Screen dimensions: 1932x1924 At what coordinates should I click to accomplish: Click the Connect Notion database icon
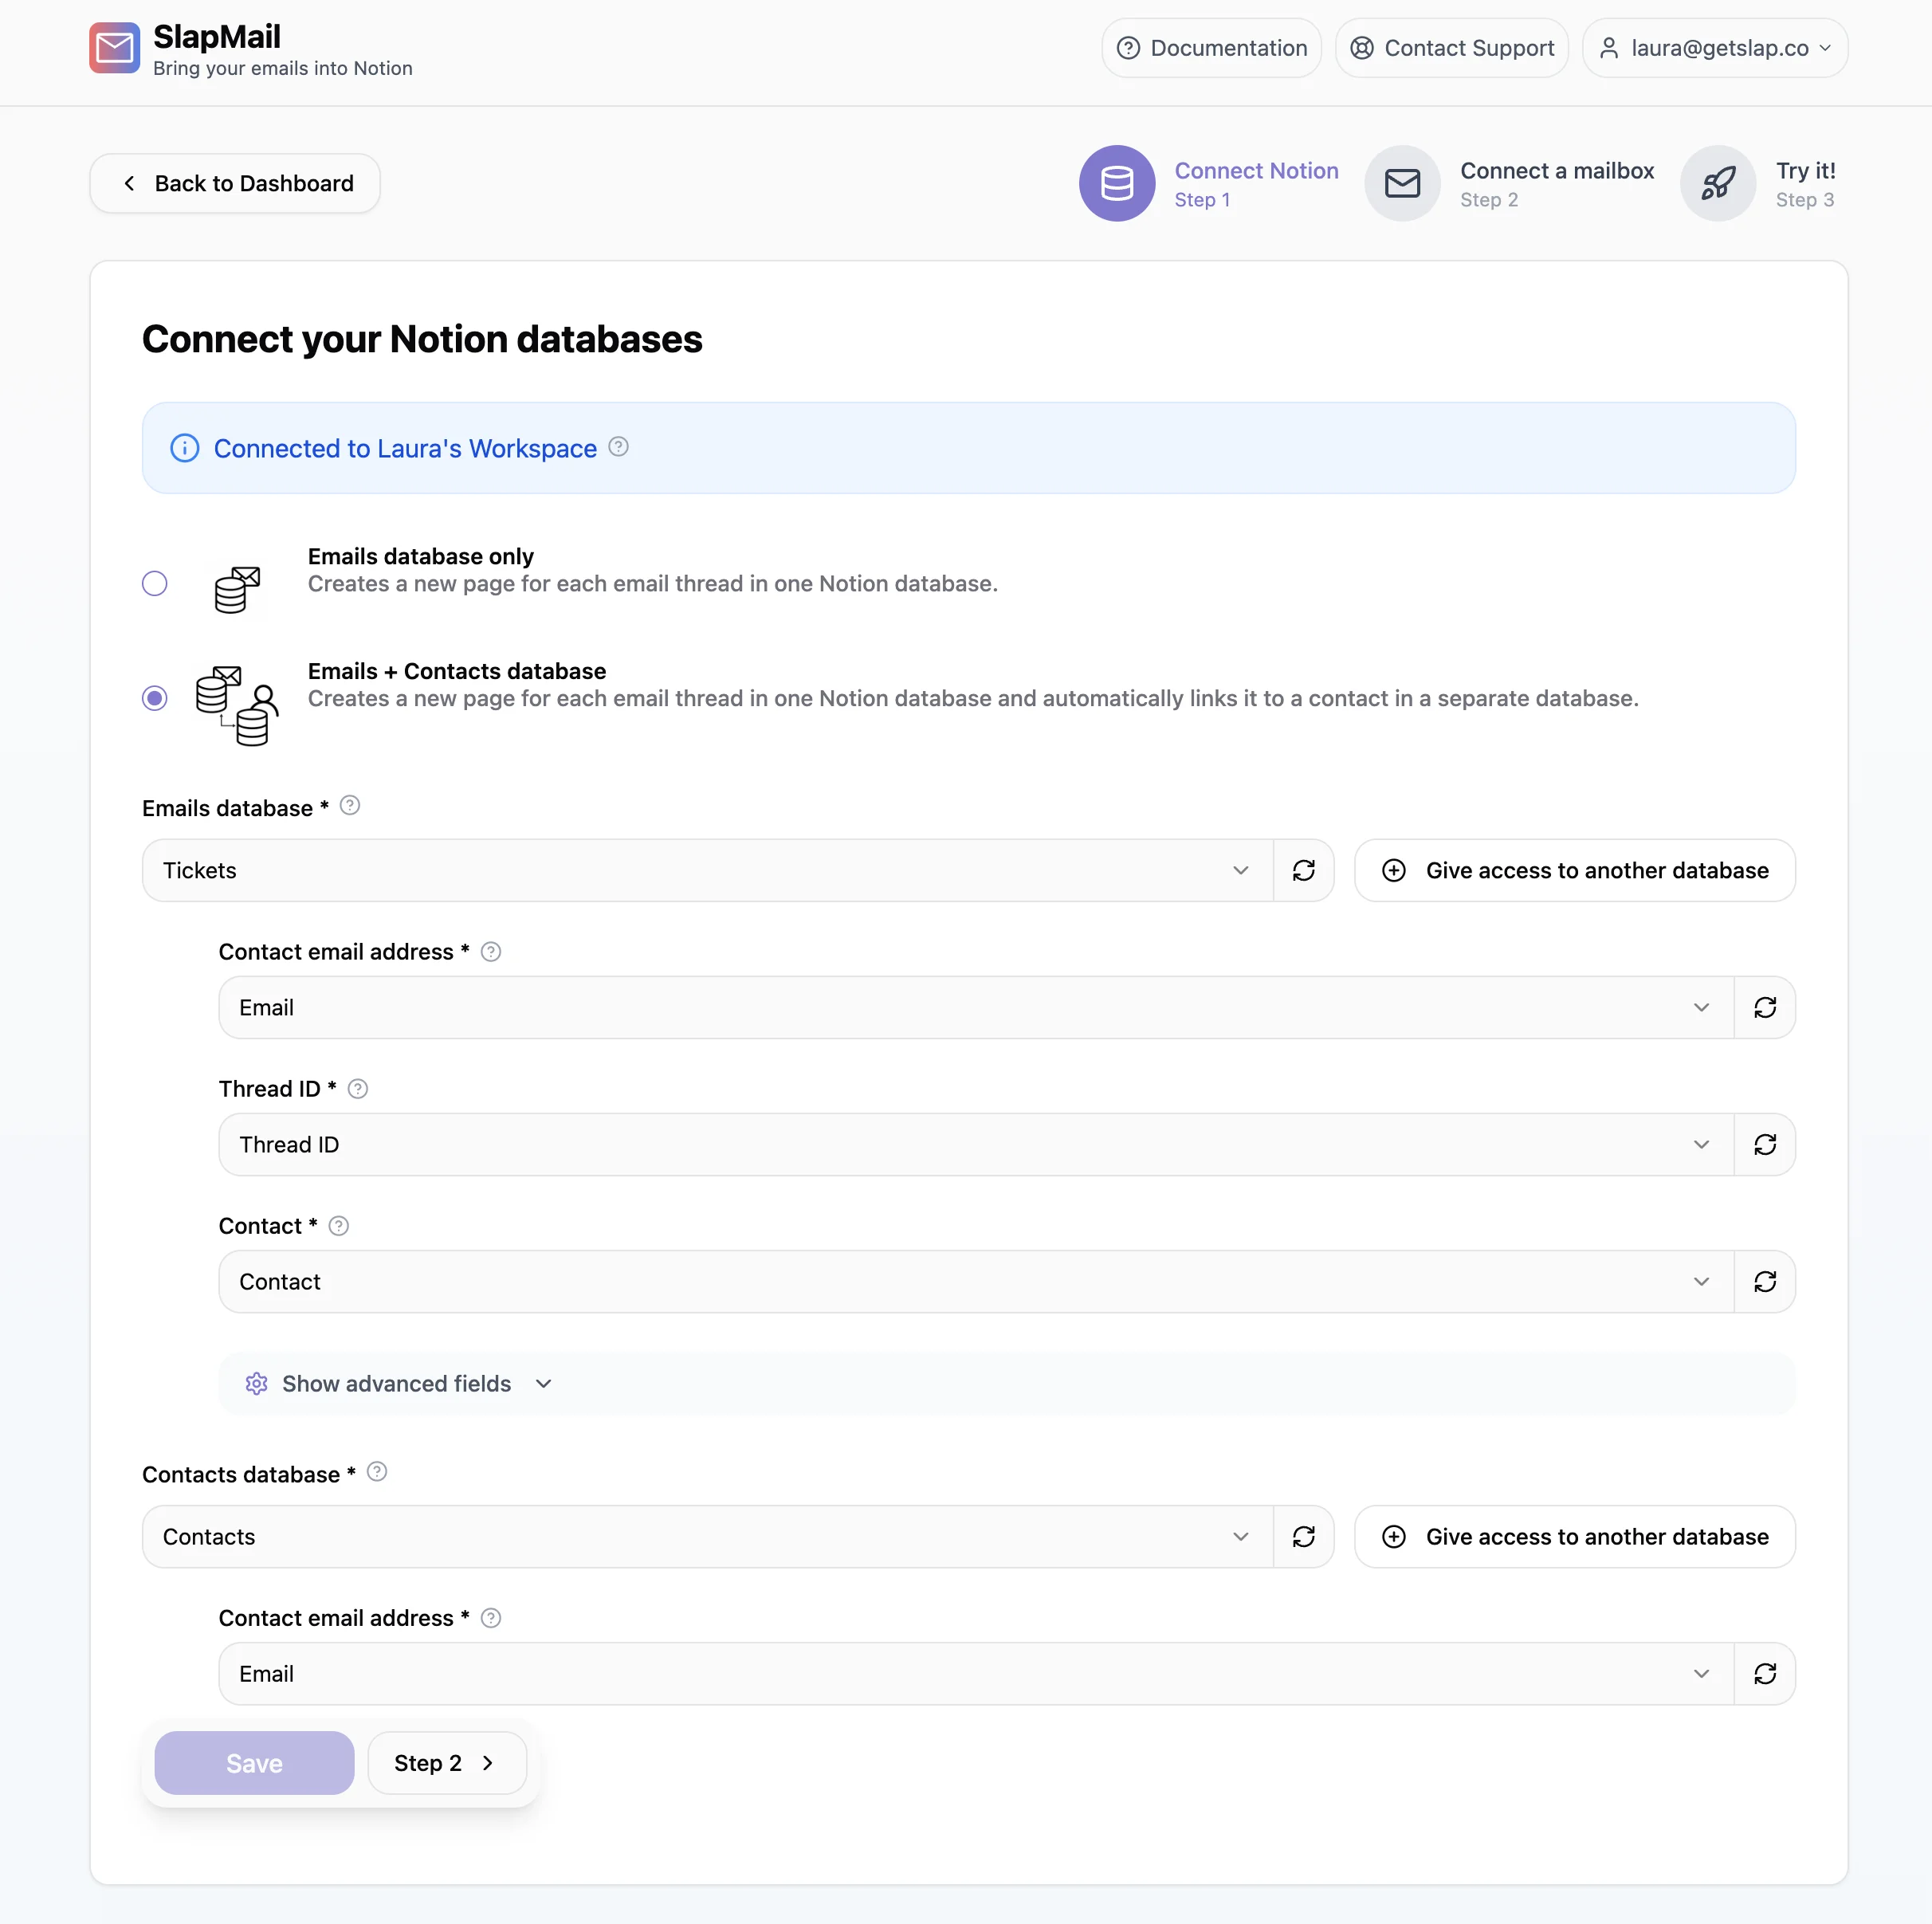[x=1117, y=183]
